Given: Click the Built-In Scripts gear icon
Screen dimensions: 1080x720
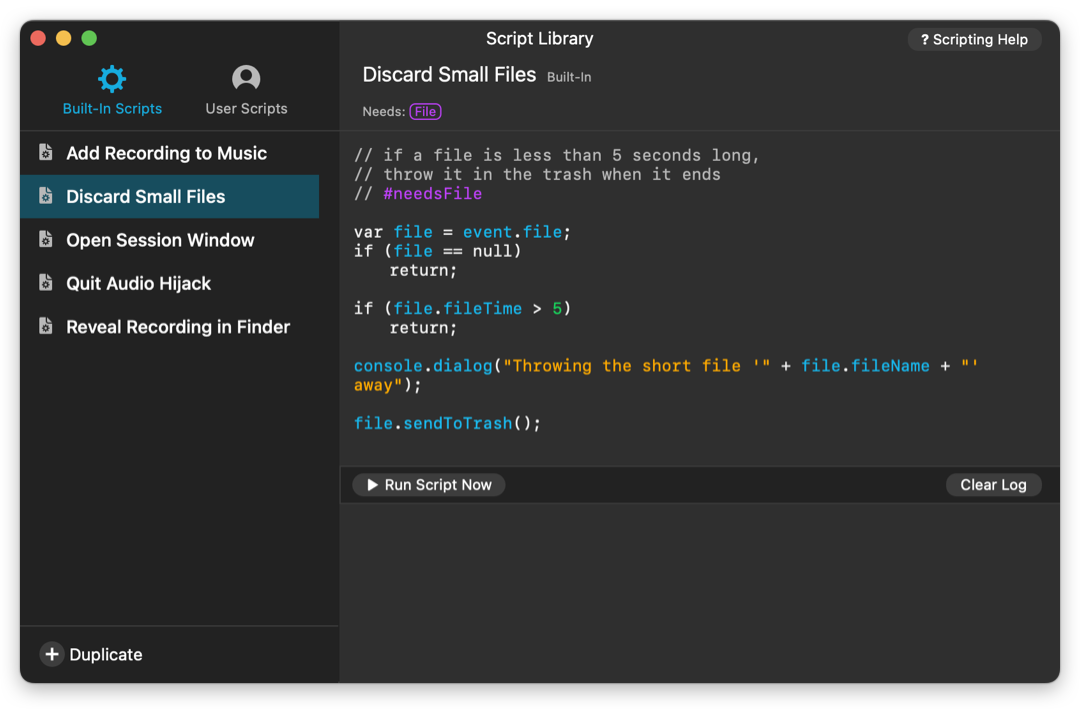Looking at the screenshot, I should pos(112,79).
